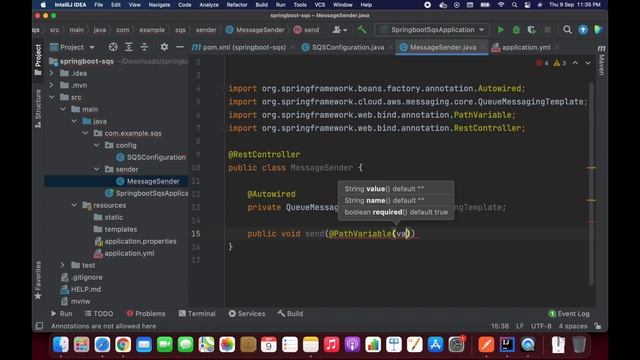Screen dimensions: 640x360
Task: Click the read-only lock icon in status bar
Action: click(x=598, y=326)
